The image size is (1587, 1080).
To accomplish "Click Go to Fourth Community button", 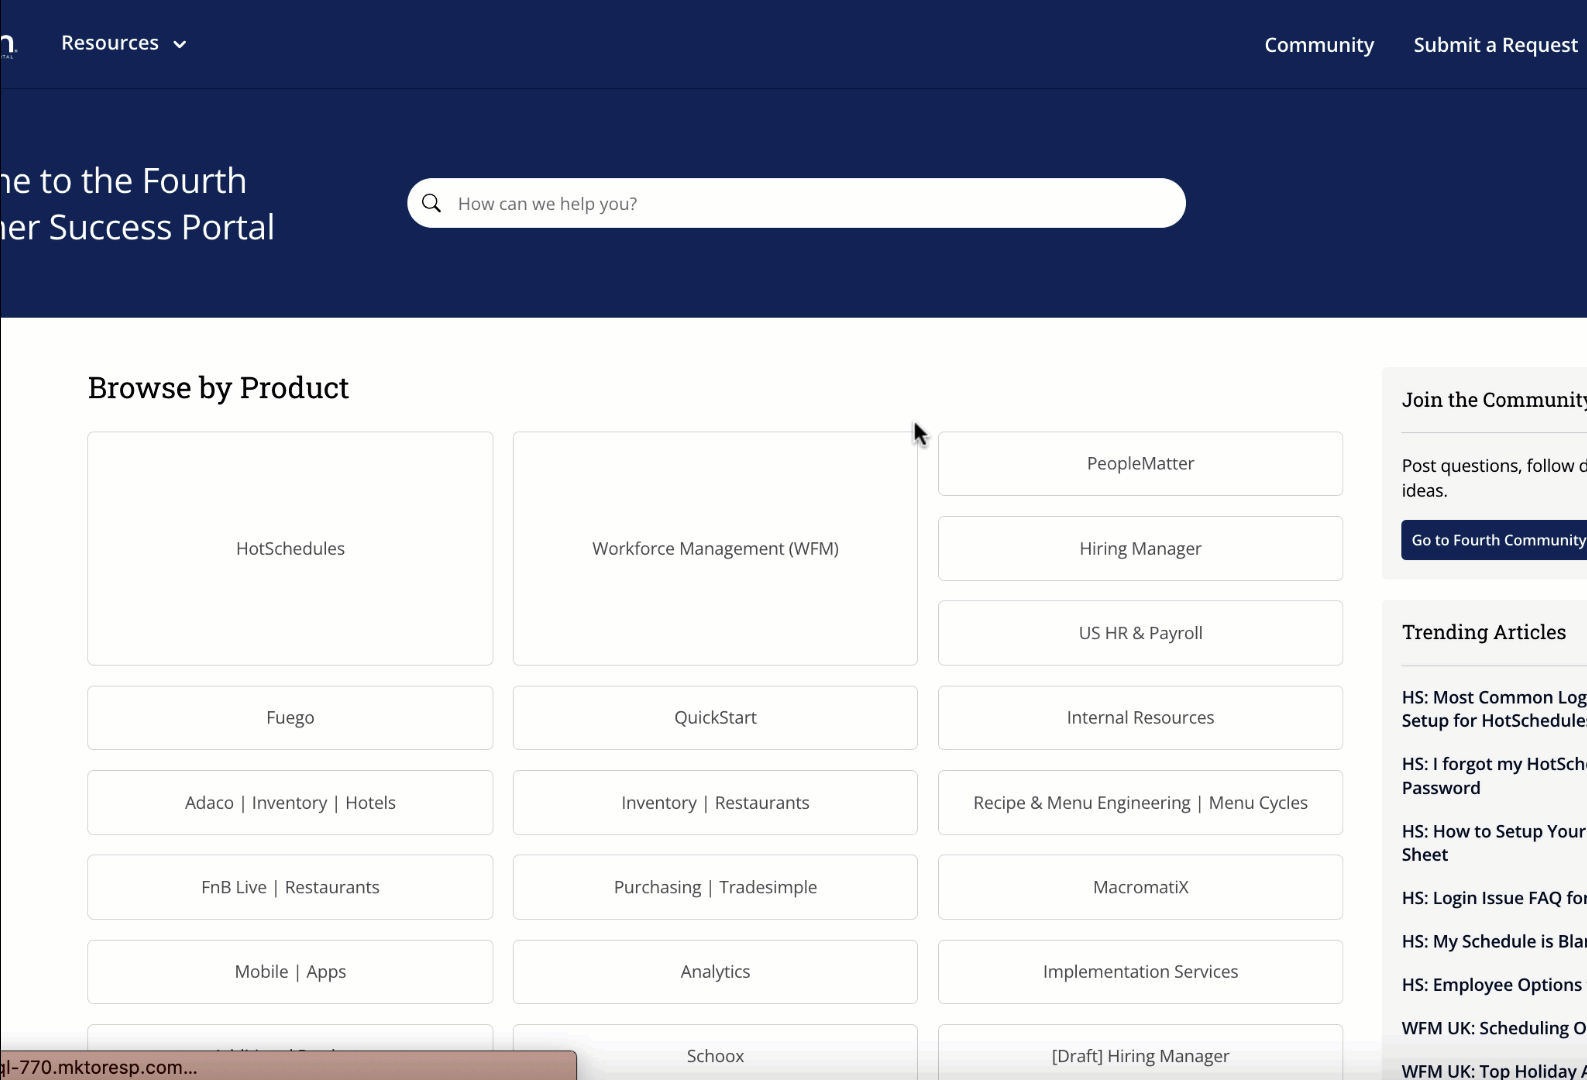I will pos(1494,540).
